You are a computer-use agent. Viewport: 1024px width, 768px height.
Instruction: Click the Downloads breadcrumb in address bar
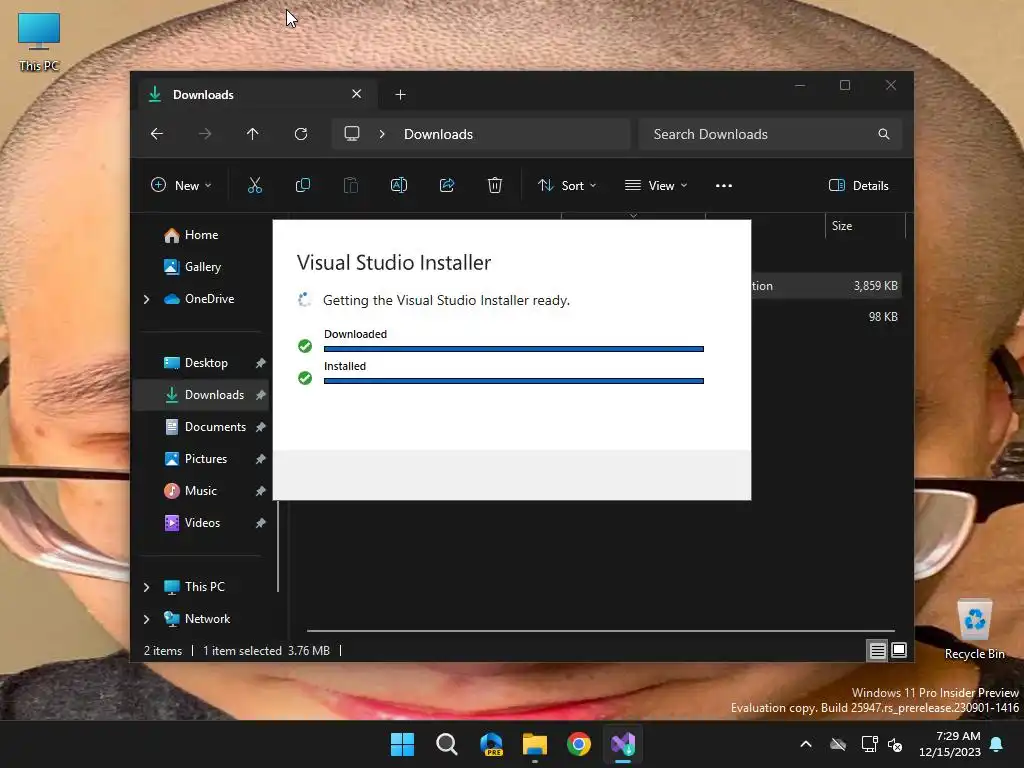(438, 134)
